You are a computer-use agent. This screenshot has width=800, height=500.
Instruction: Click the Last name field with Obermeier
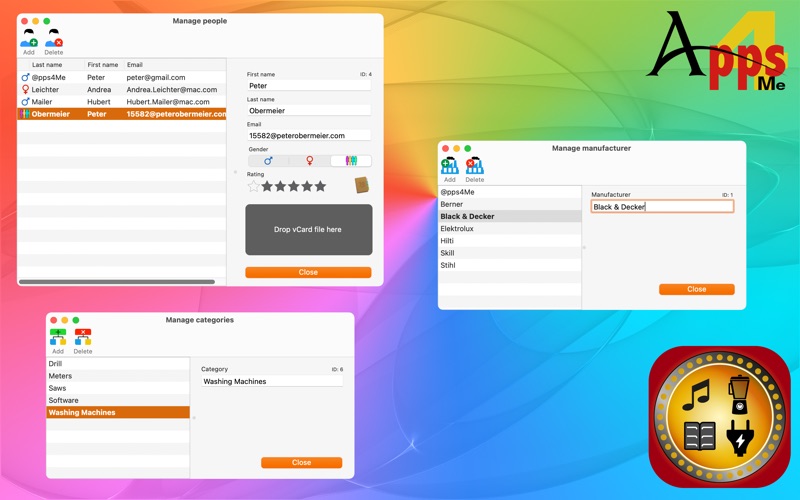point(309,111)
